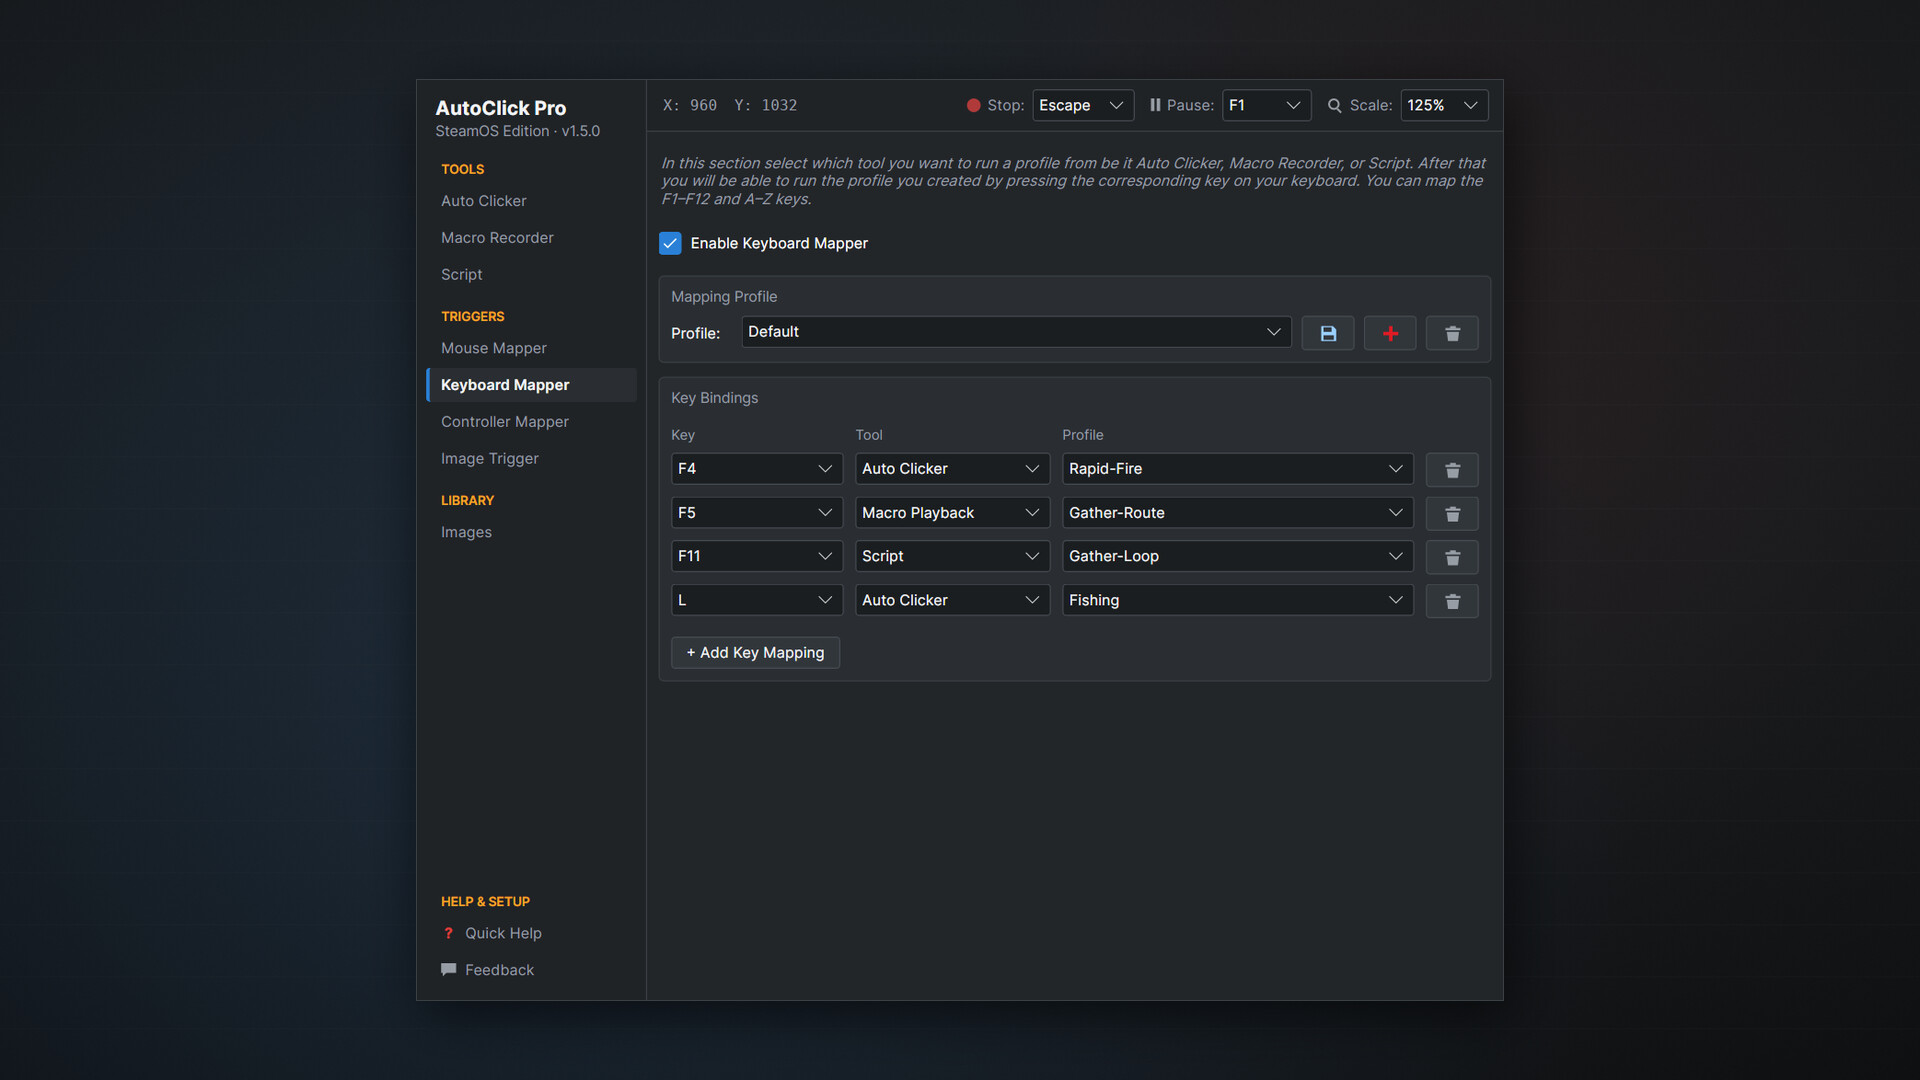The height and width of the screenshot is (1080, 1920).
Task: Delete the Default mapping profile via trash icon
Action: 1452,334
